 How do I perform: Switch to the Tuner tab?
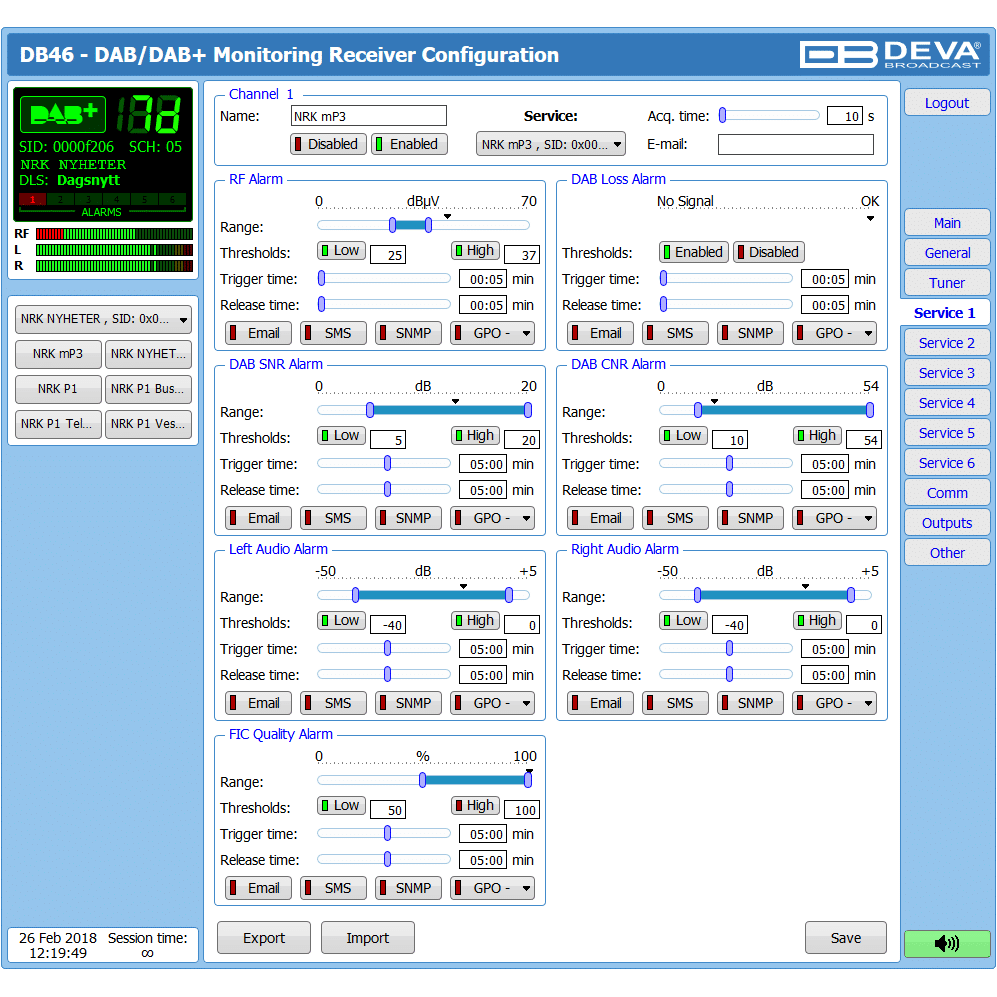pos(946,283)
